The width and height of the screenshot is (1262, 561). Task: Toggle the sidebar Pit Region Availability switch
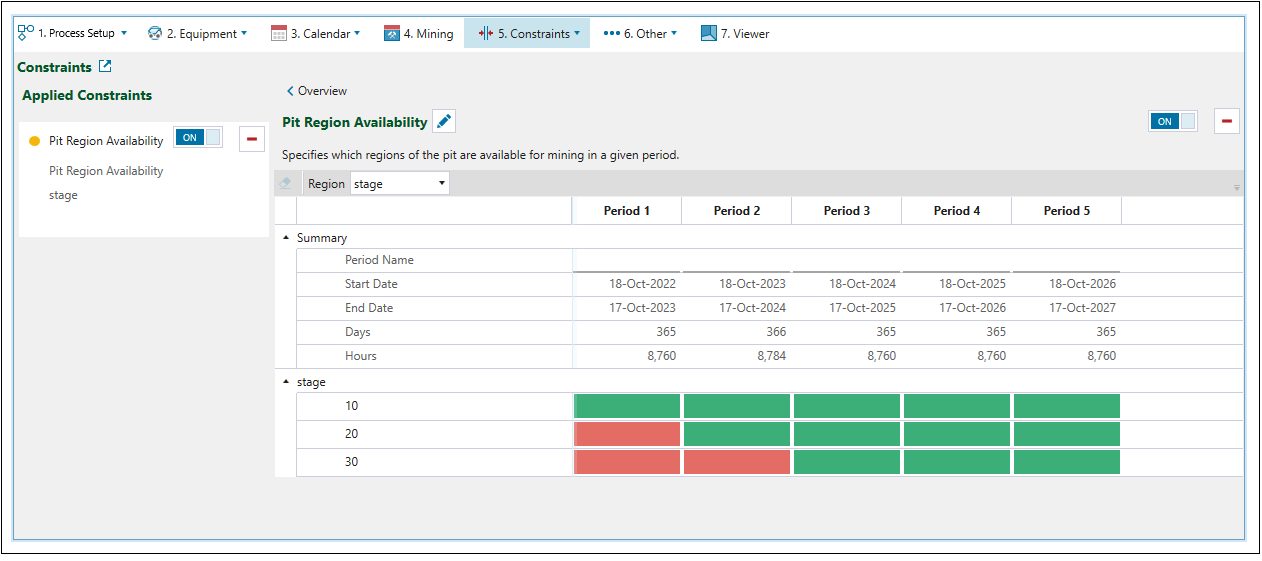point(198,138)
